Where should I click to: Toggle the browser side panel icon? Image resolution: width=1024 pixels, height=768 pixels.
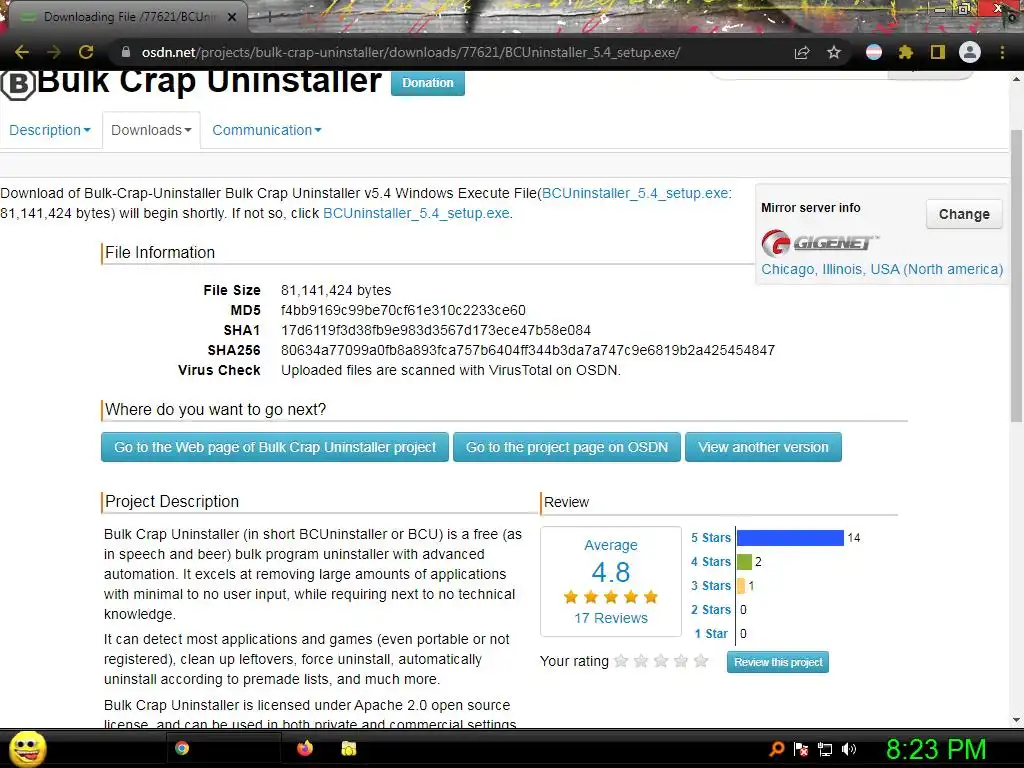[x=938, y=52]
